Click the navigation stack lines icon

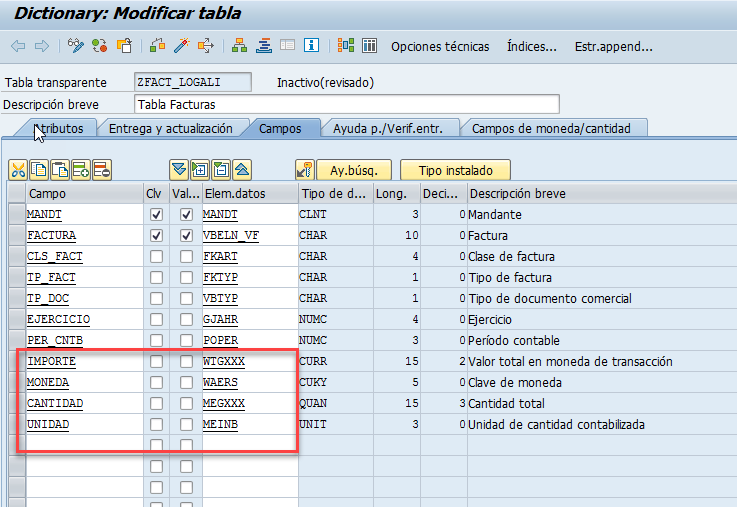264,46
